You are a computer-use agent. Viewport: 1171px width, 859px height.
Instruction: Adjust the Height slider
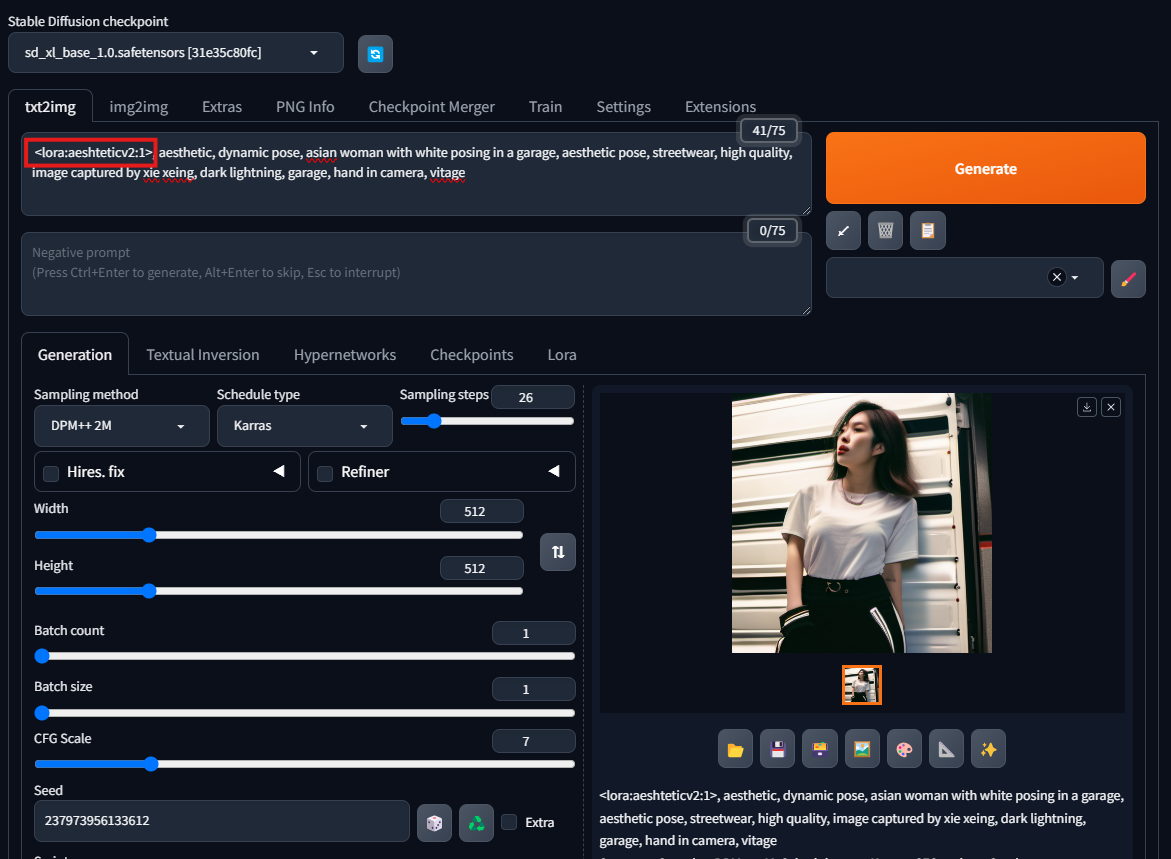click(x=279, y=592)
